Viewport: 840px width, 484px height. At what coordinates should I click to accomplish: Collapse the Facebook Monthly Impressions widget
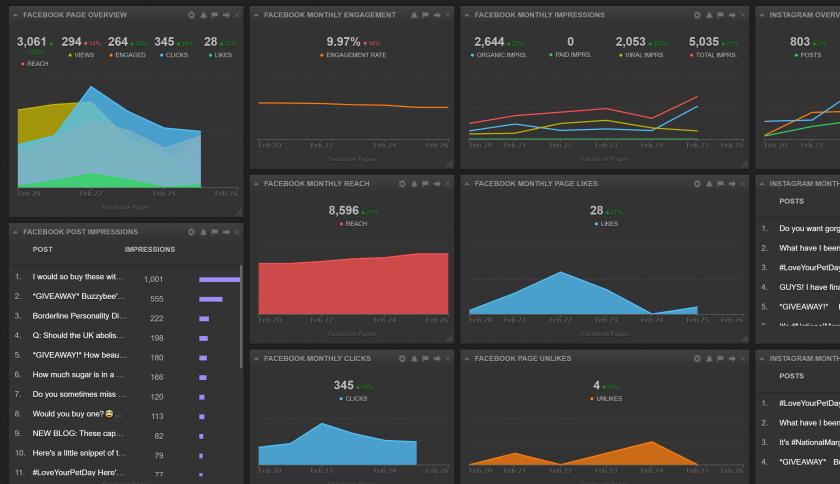(467, 15)
